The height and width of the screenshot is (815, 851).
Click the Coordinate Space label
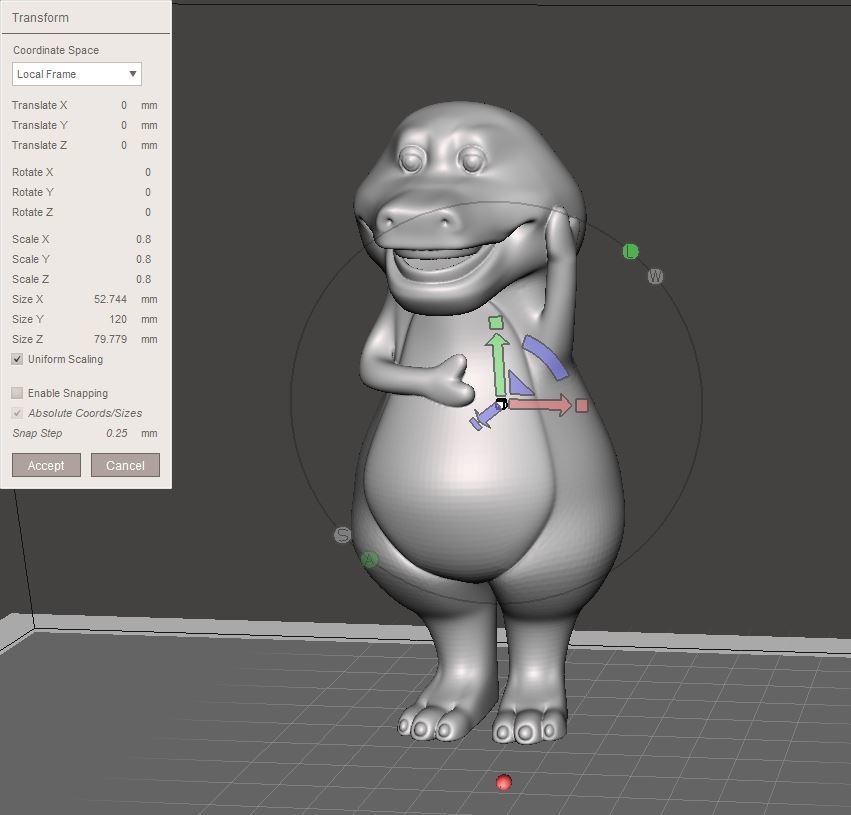[x=56, y=50]
